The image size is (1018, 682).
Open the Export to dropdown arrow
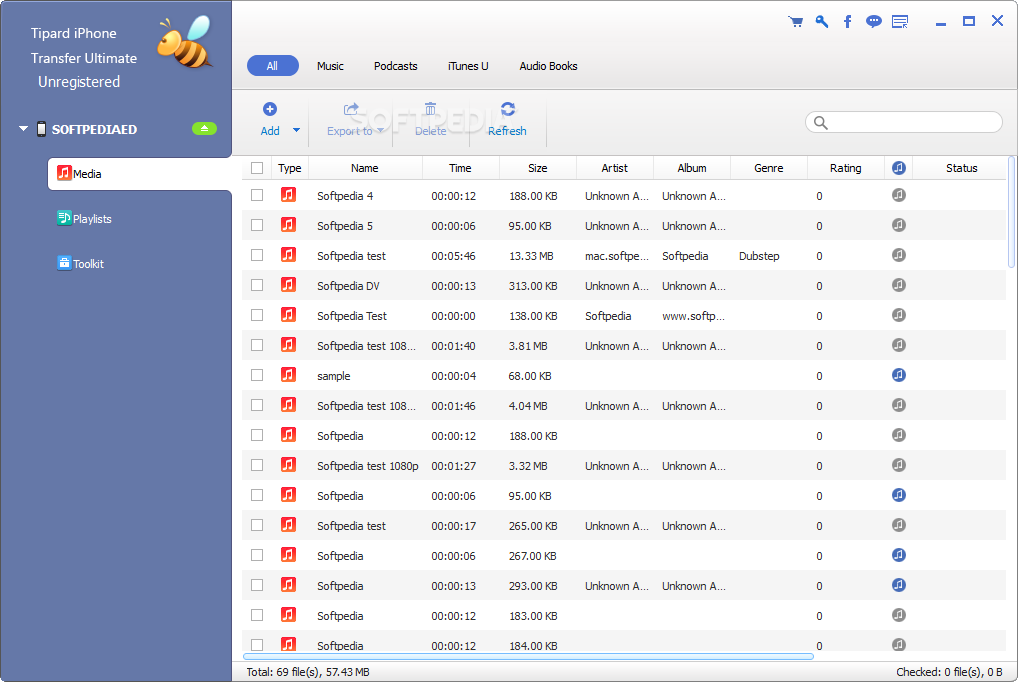click(380, 130)
